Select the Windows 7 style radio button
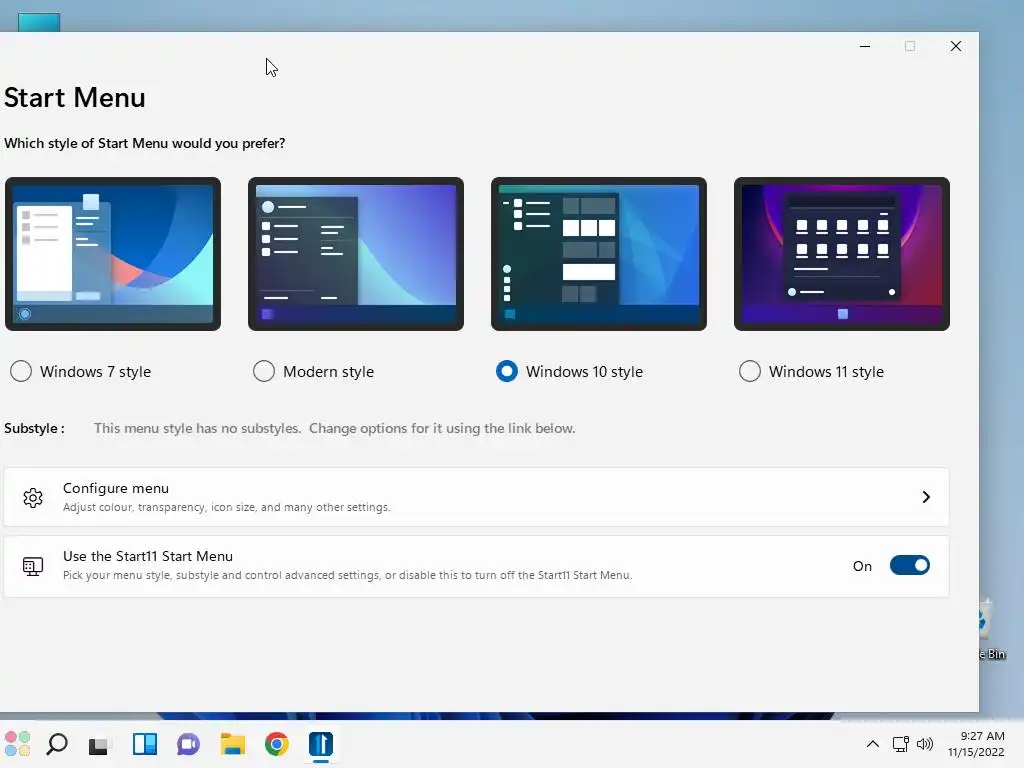 click(x=21, y=371)
